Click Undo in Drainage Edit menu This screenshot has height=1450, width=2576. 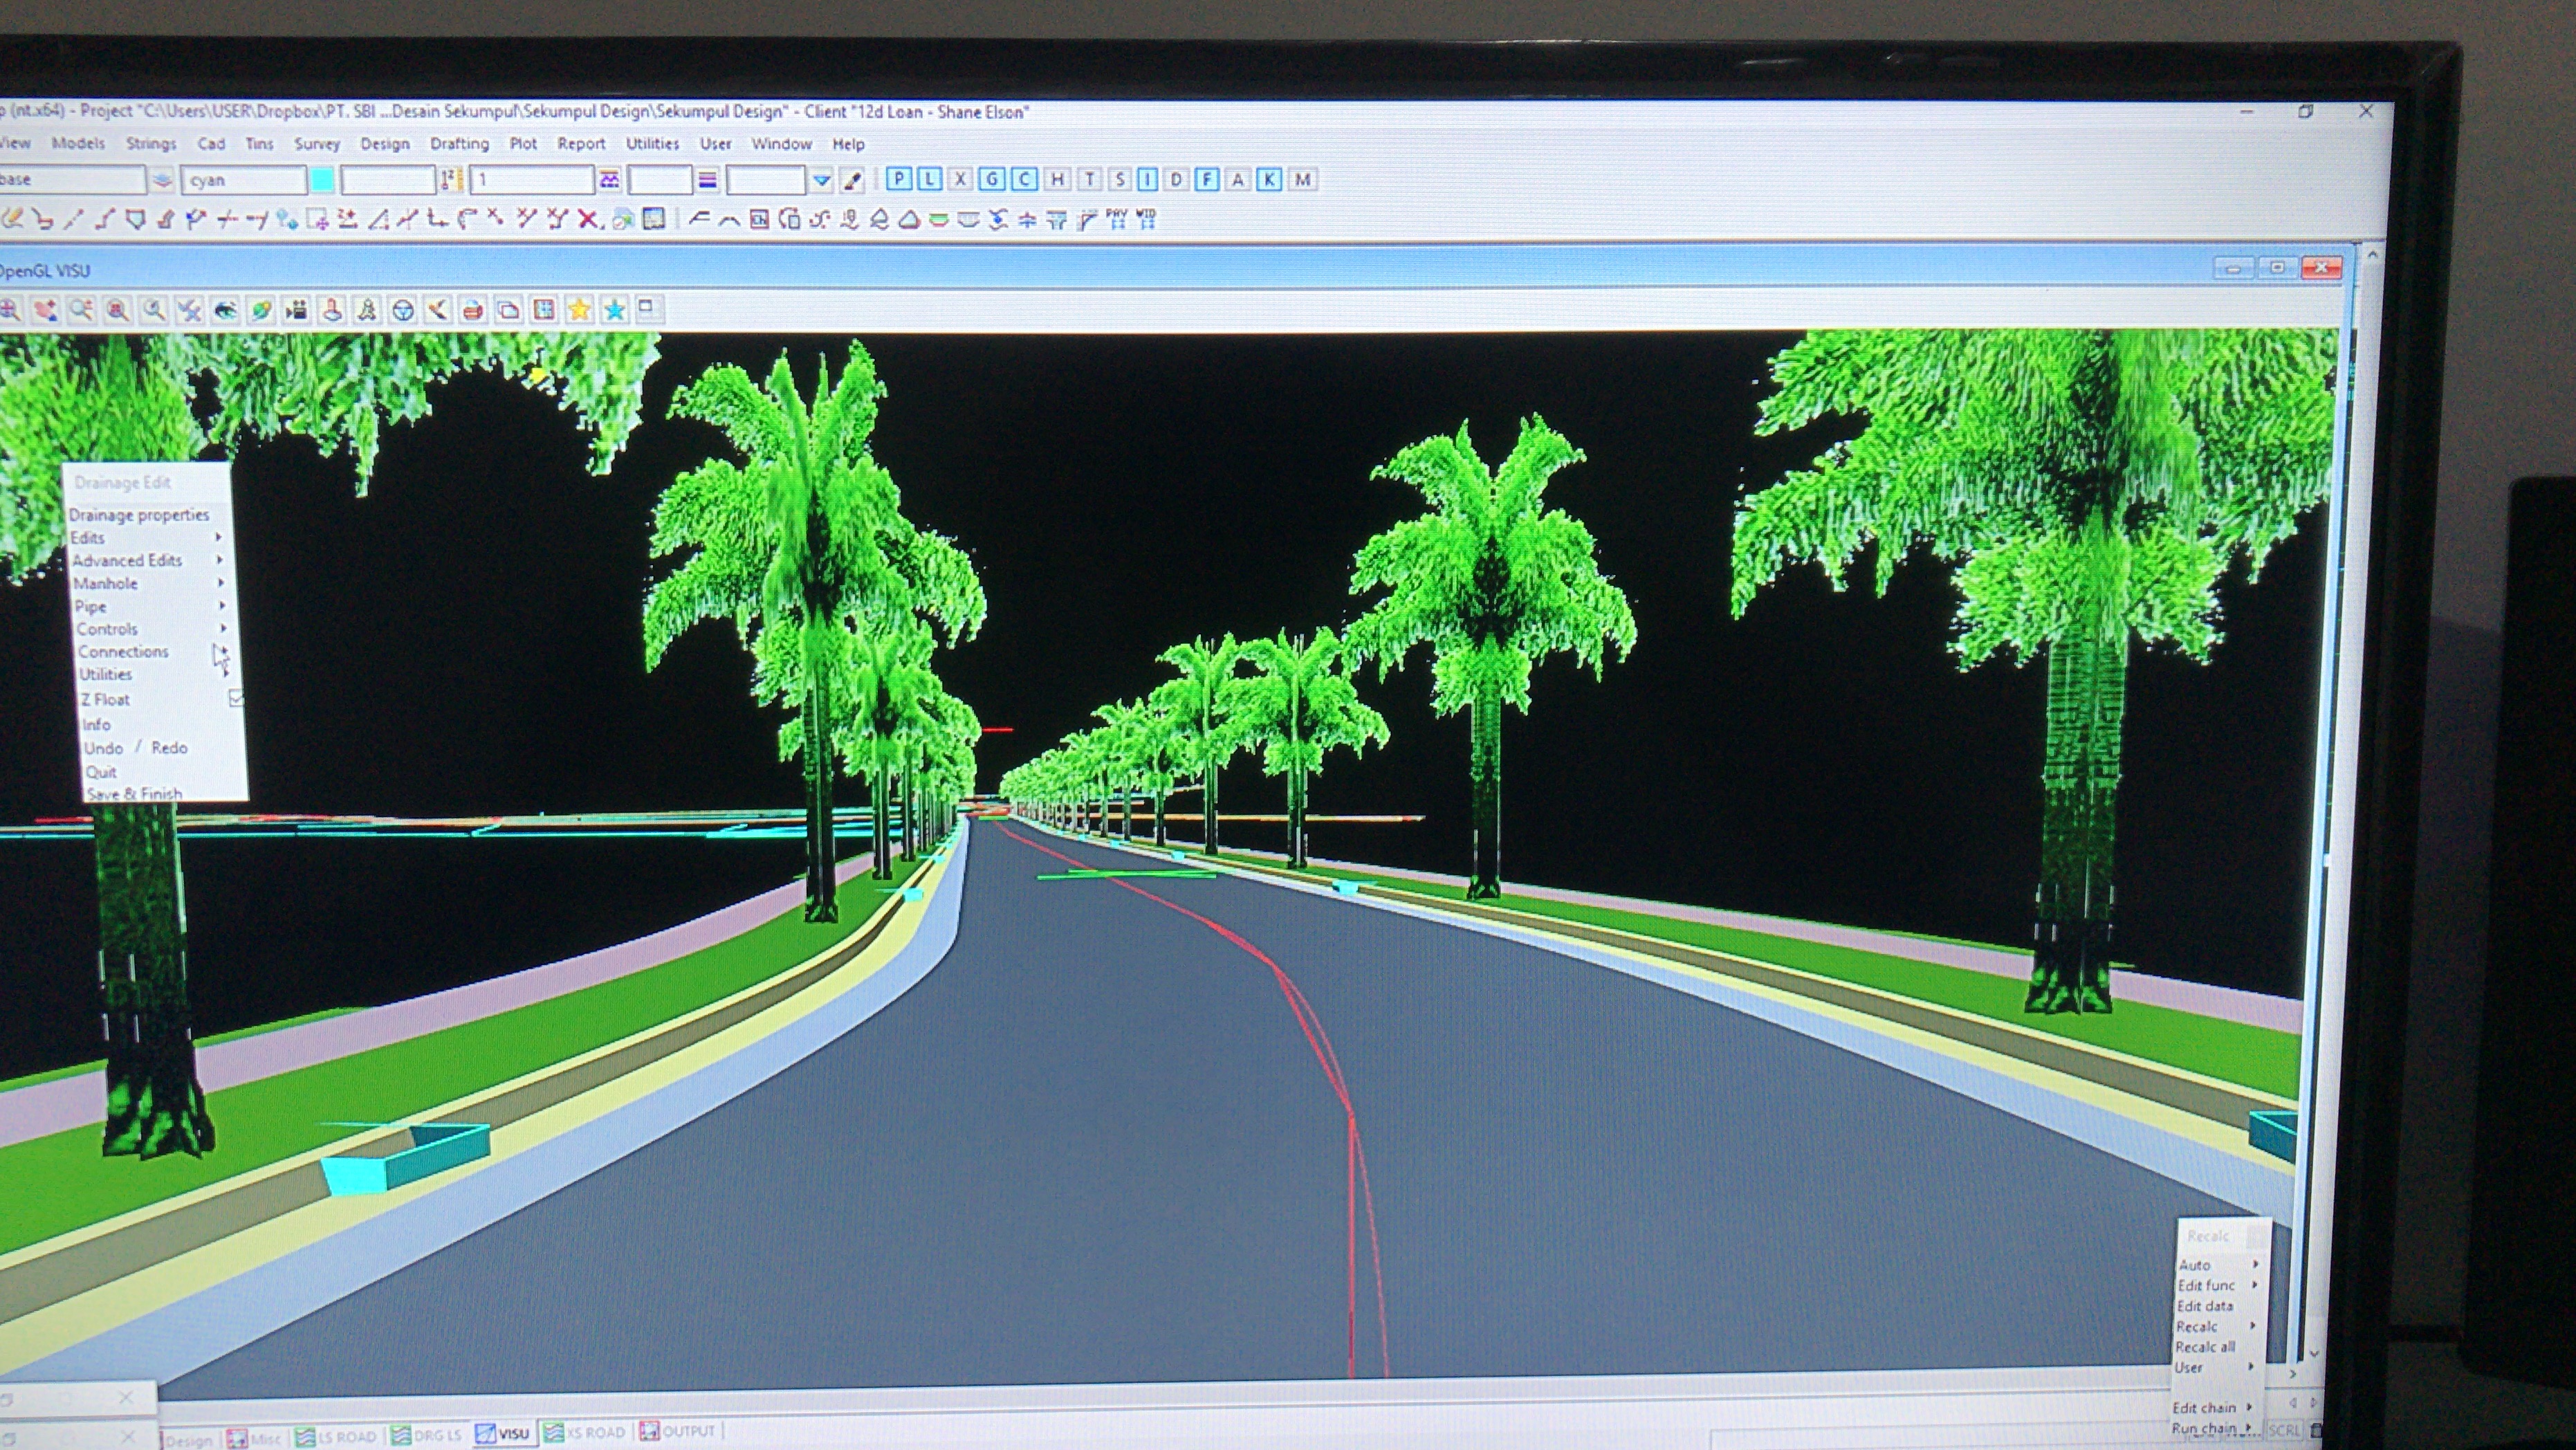pos(103,748)
